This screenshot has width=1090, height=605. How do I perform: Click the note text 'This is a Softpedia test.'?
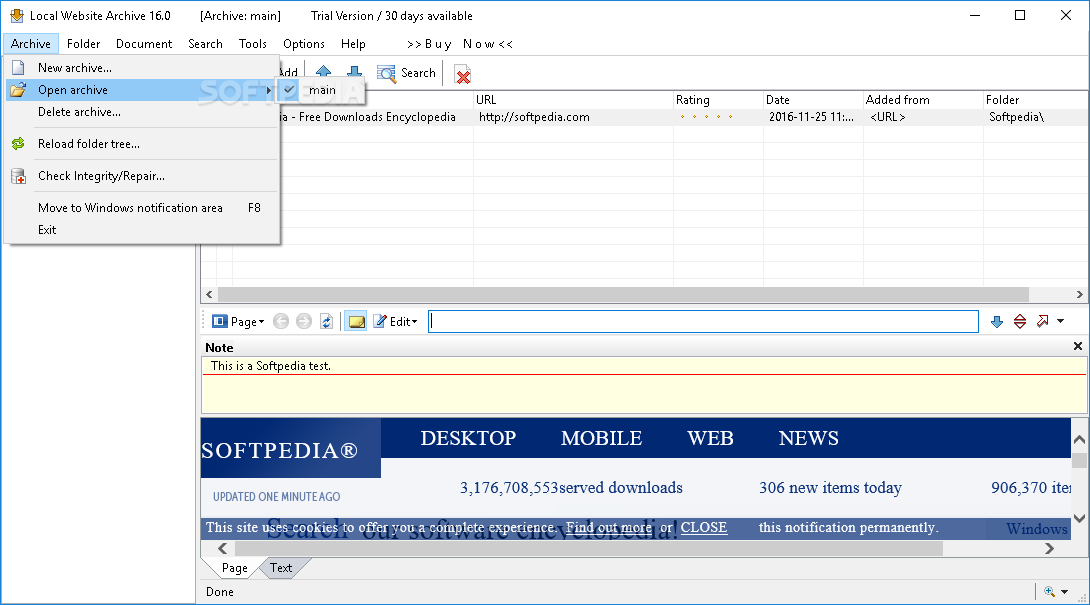pos(270,366)
